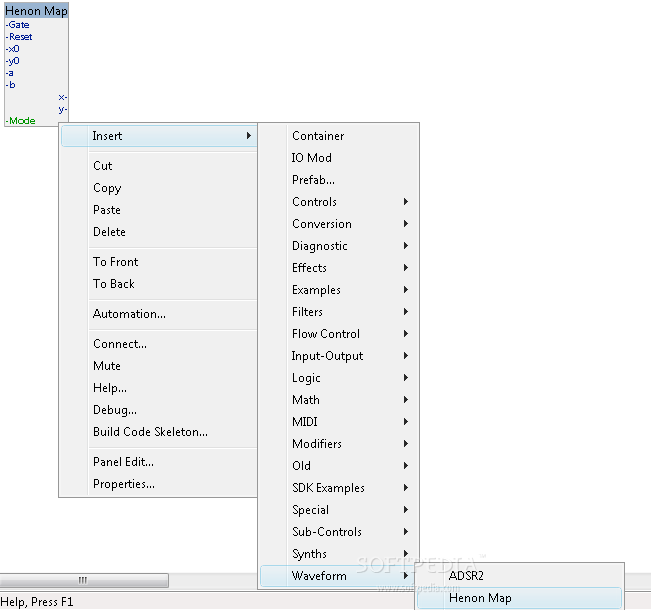The image size is (651, 610).
Task: Click the a input pin
Action: pyautogui.click(x=10, y=73)
